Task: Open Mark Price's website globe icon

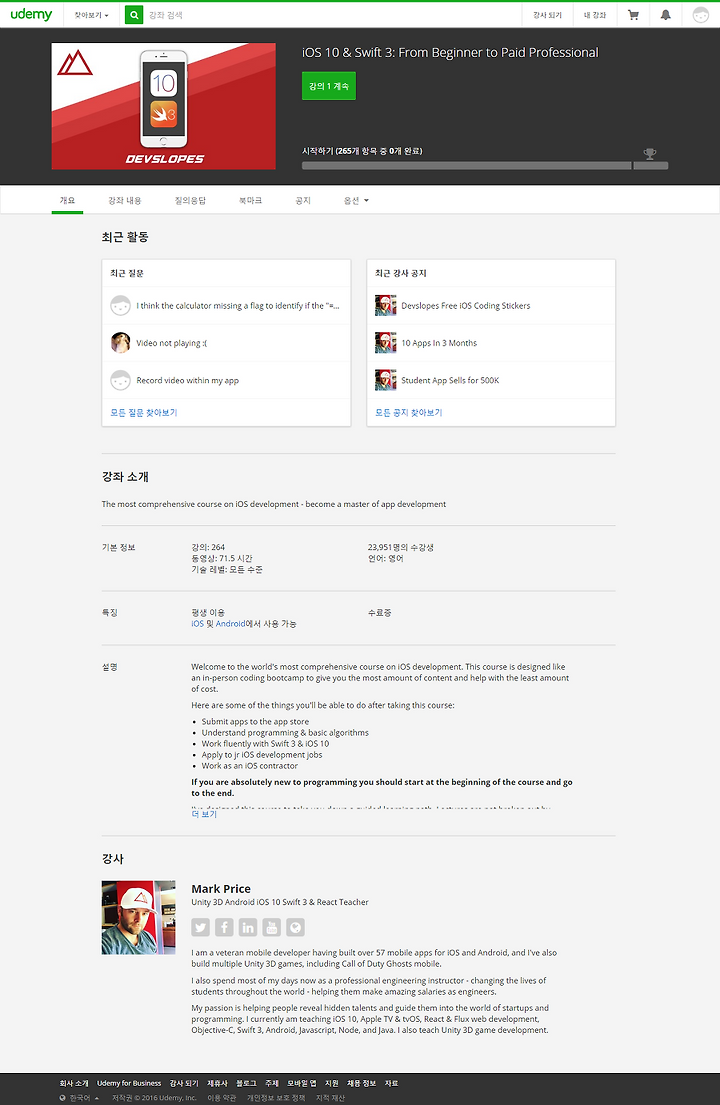Action: pos(295,927)
